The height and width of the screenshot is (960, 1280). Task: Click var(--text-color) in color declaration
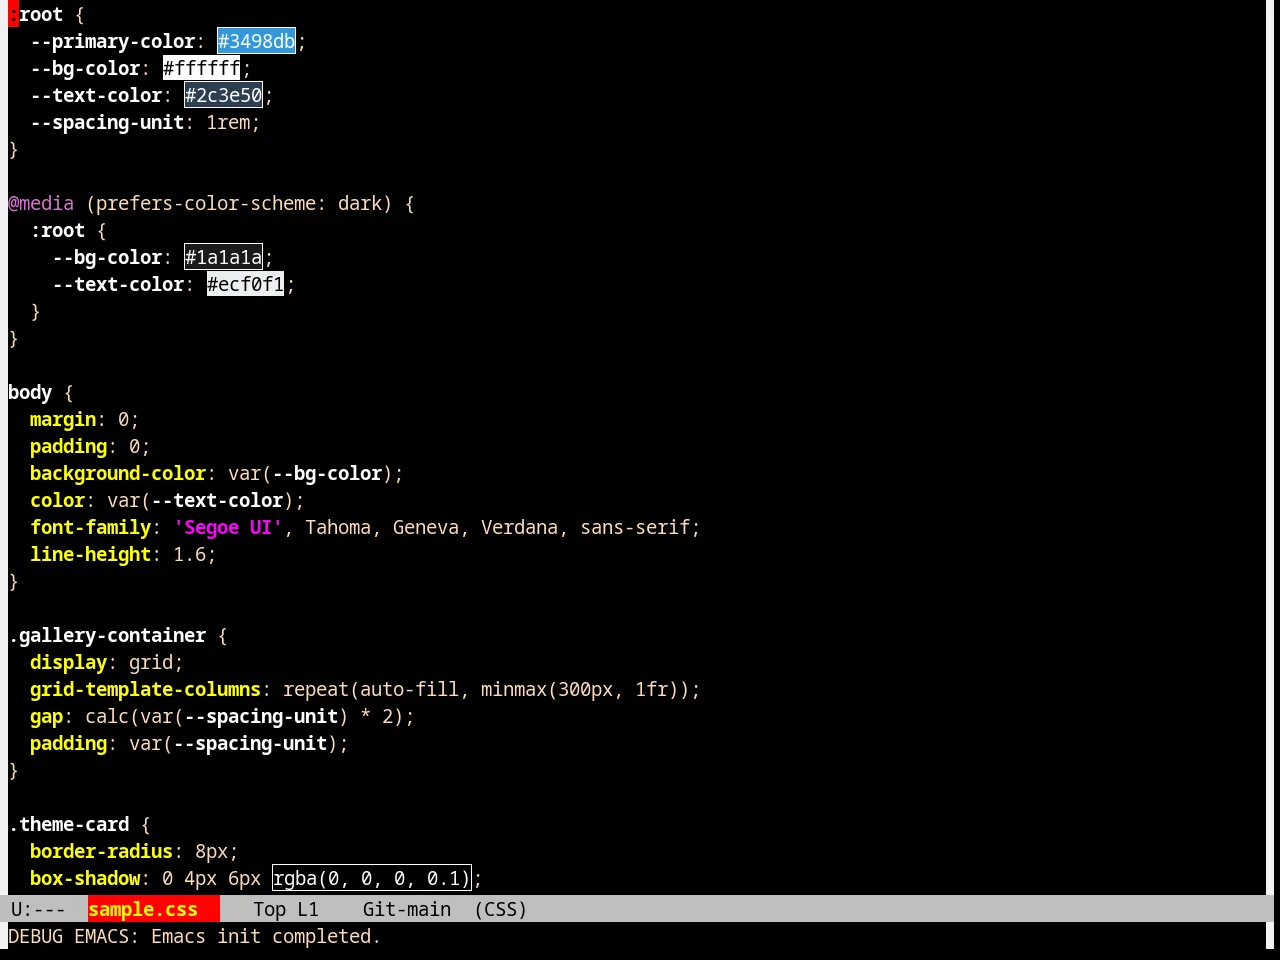(x=200, y=500)
